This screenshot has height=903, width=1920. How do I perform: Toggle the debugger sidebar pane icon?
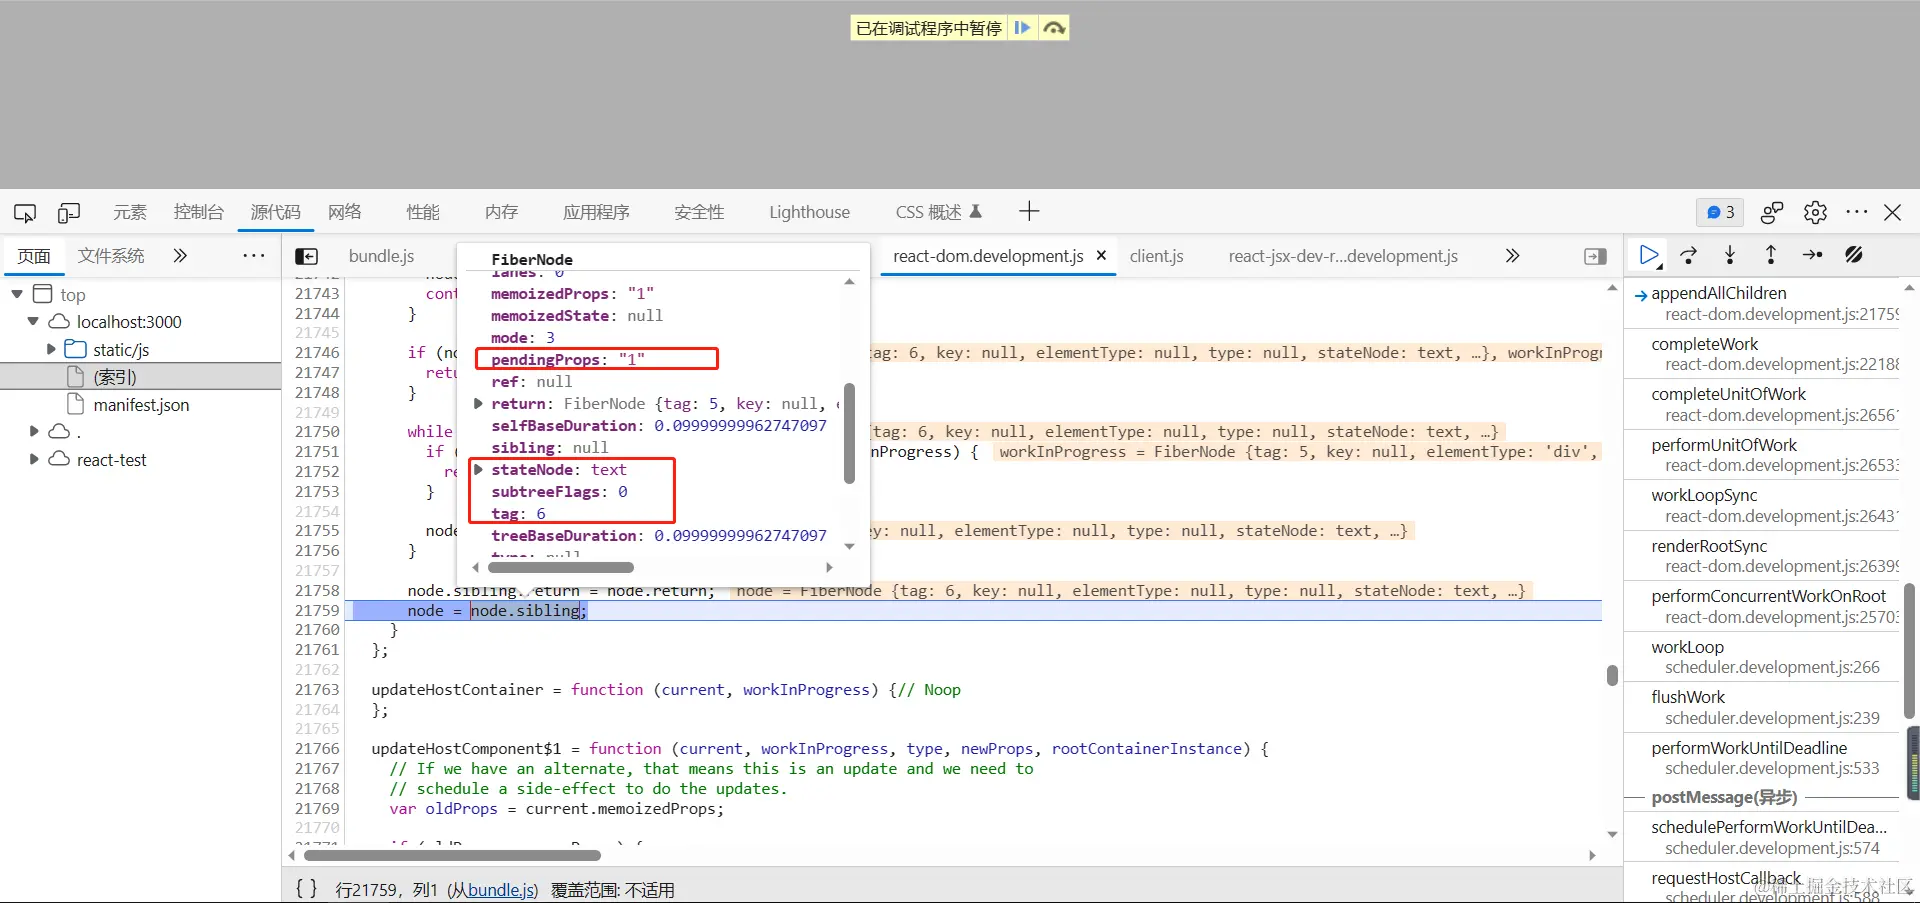[x=1596, y=256]
